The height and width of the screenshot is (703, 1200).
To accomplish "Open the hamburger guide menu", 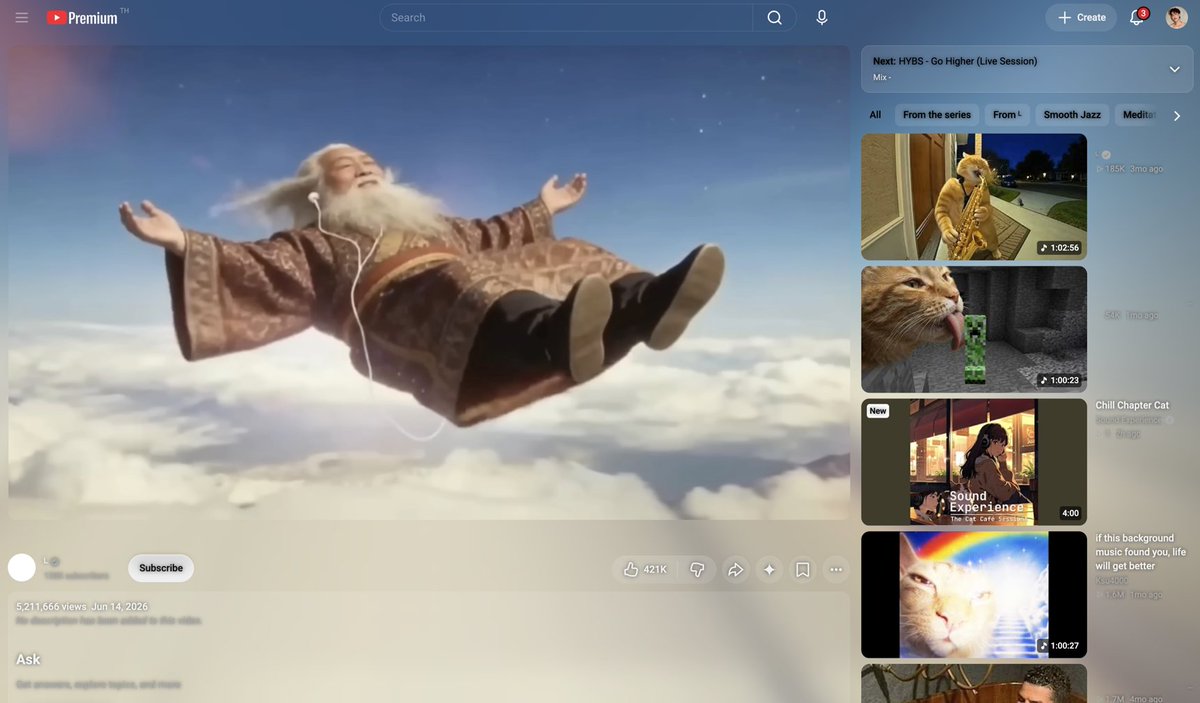I will pos(22,17).
